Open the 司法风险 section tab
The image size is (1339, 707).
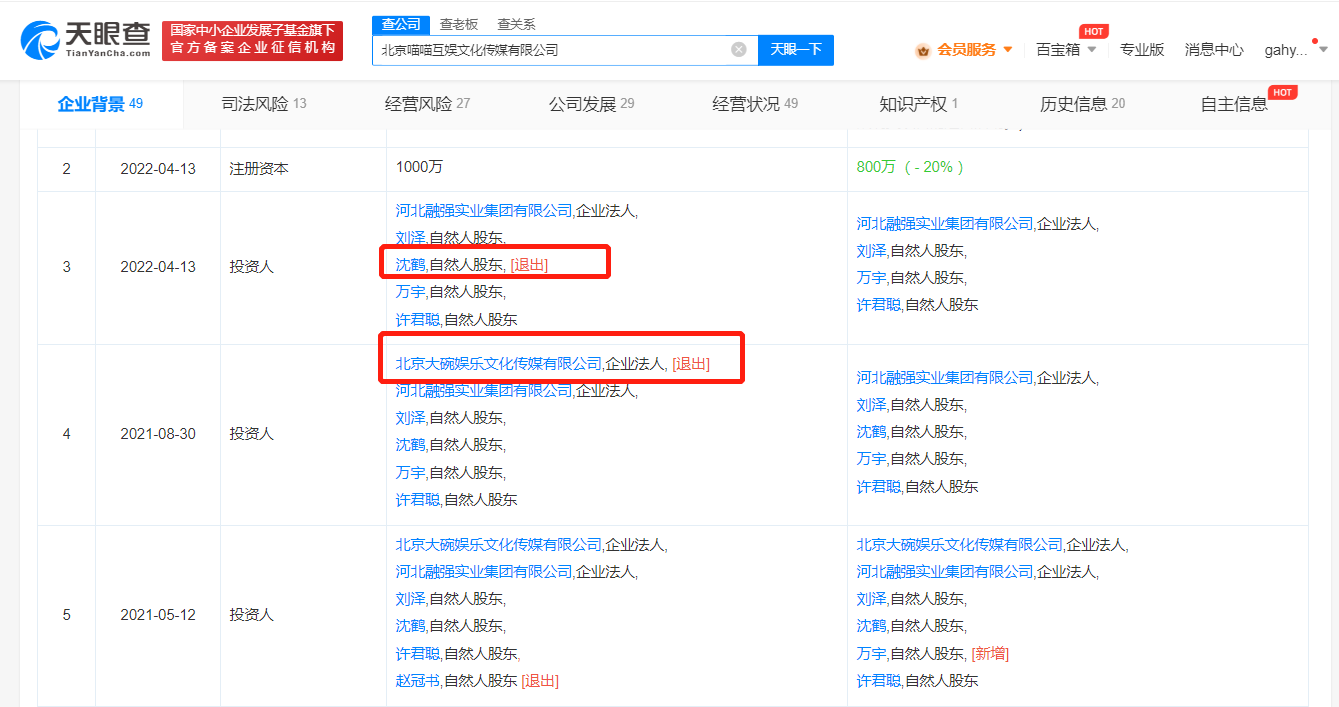(264, 104)
